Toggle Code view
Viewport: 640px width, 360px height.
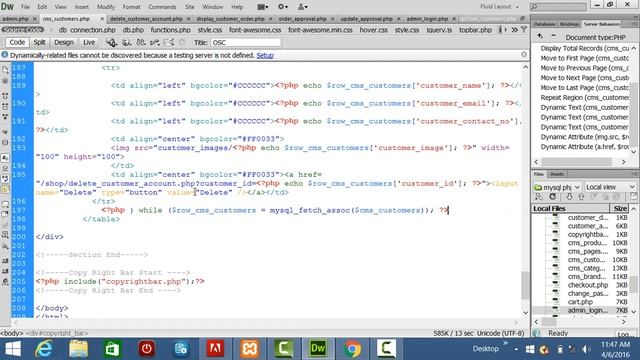(x=17, y=42)
